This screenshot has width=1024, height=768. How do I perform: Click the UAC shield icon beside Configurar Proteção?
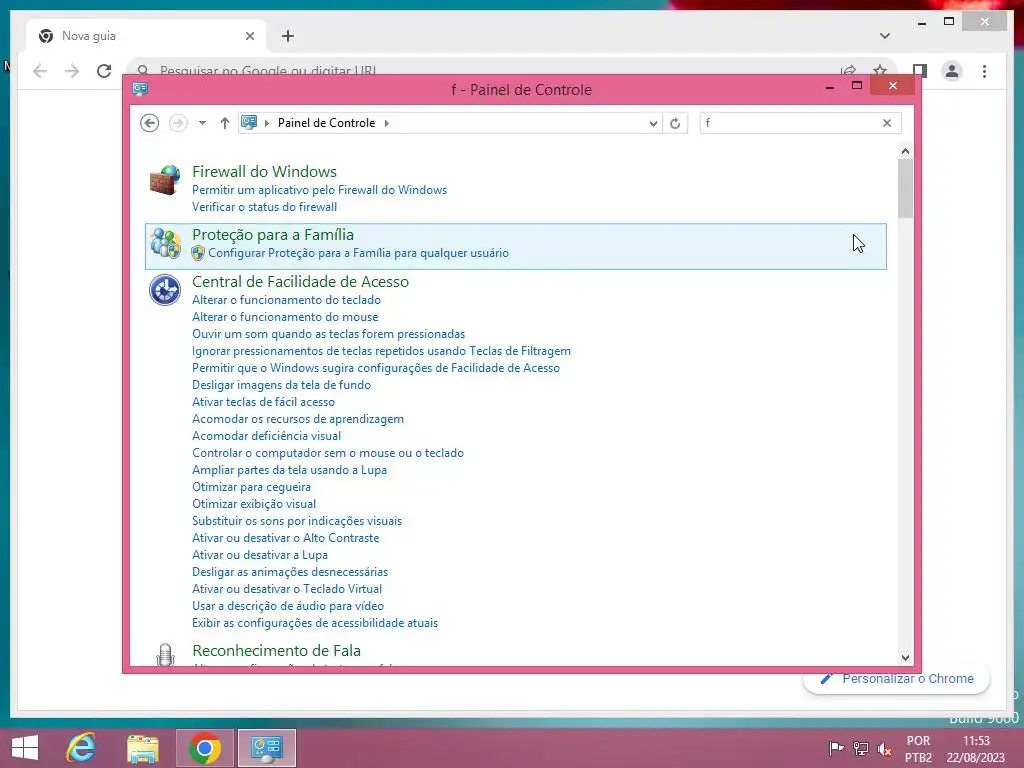click(x=198, y=253)
